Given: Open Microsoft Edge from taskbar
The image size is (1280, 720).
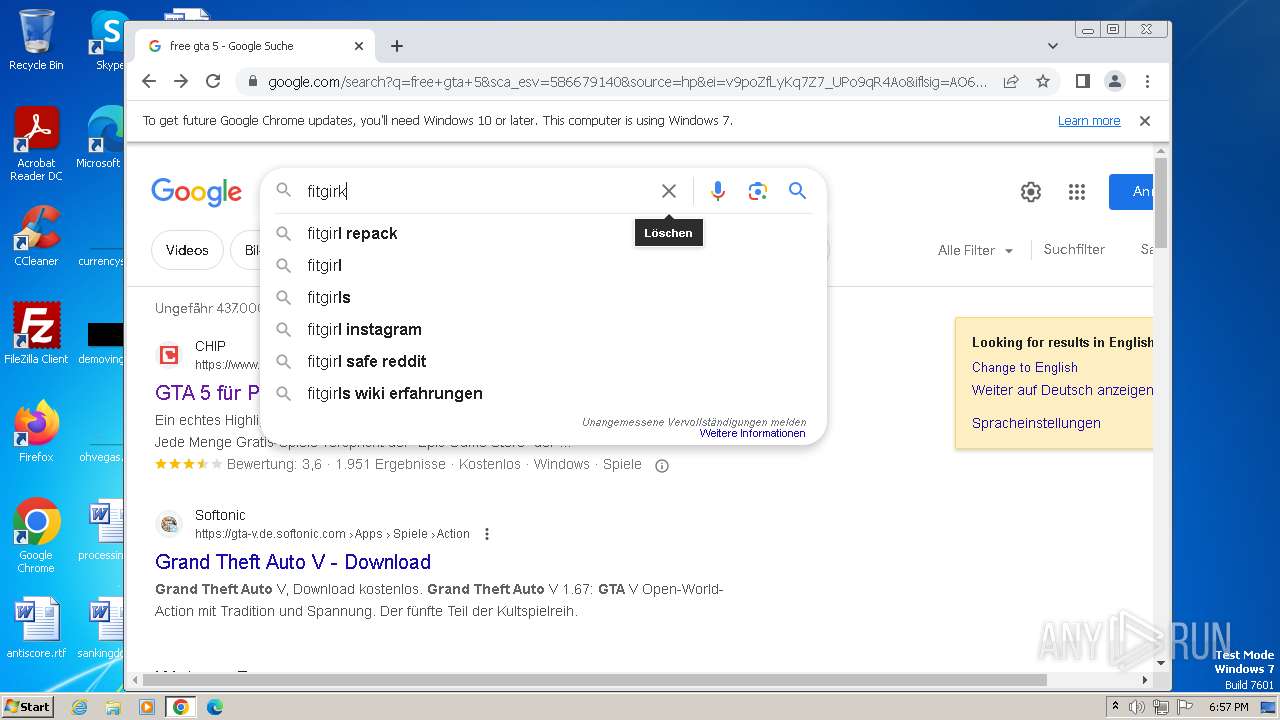Looking at the screenshot, I should point(215,707).
